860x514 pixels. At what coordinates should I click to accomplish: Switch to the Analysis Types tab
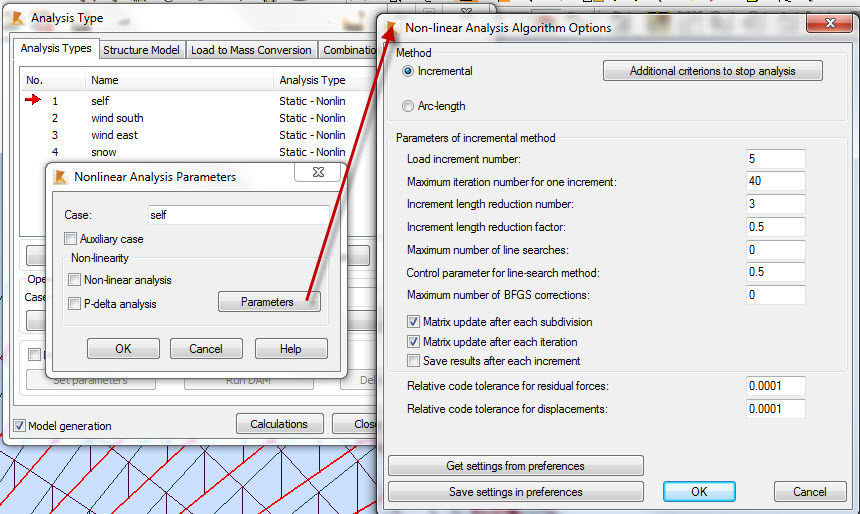[56, 48]
